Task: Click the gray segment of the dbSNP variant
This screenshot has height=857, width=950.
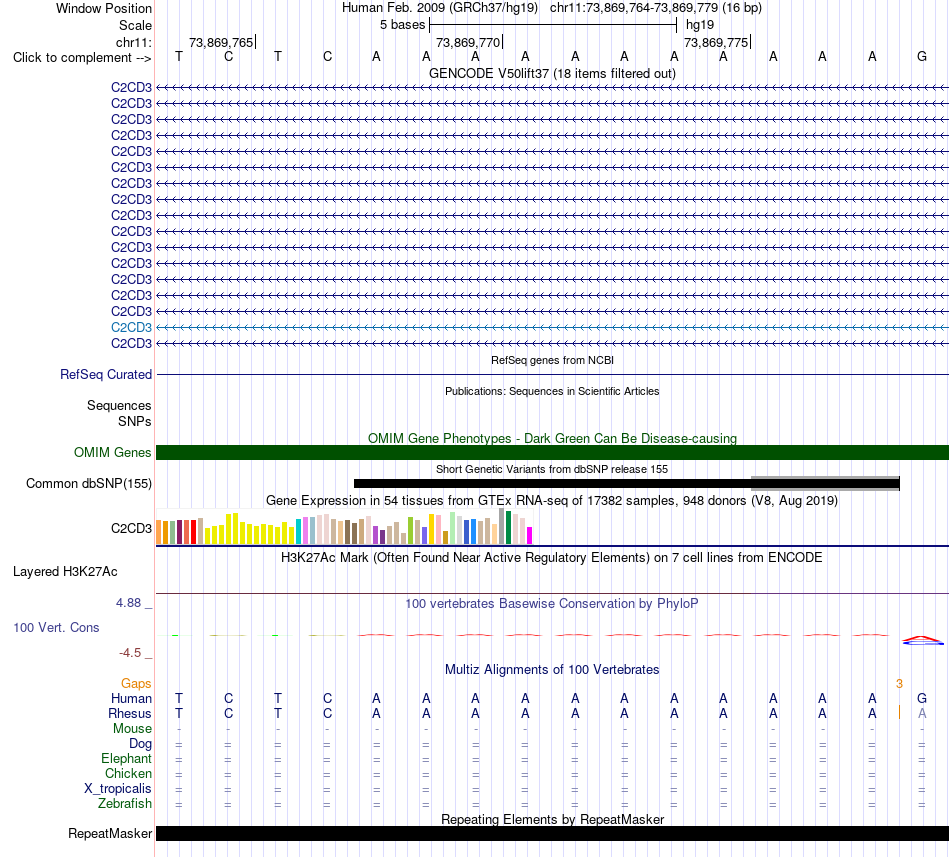Action: point(825,483)
